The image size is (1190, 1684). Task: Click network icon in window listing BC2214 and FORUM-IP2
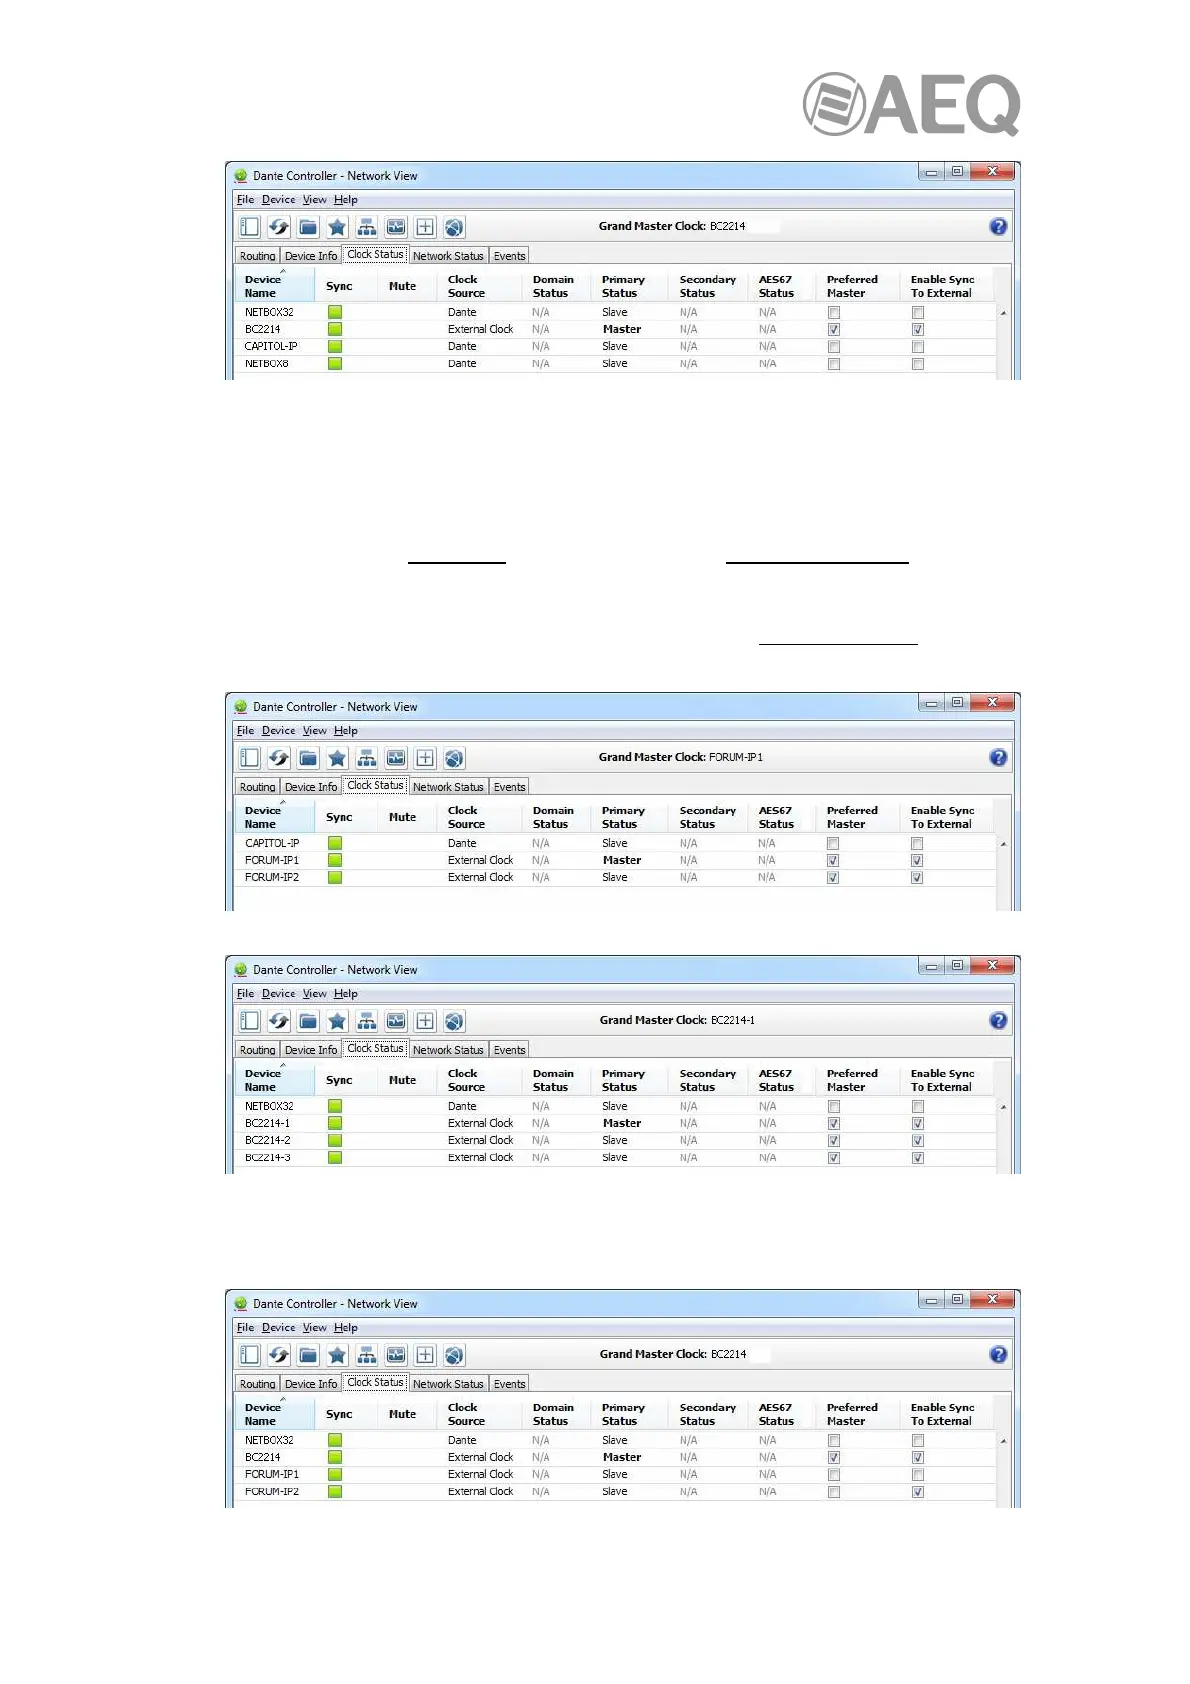click(x=367, y=1355)
